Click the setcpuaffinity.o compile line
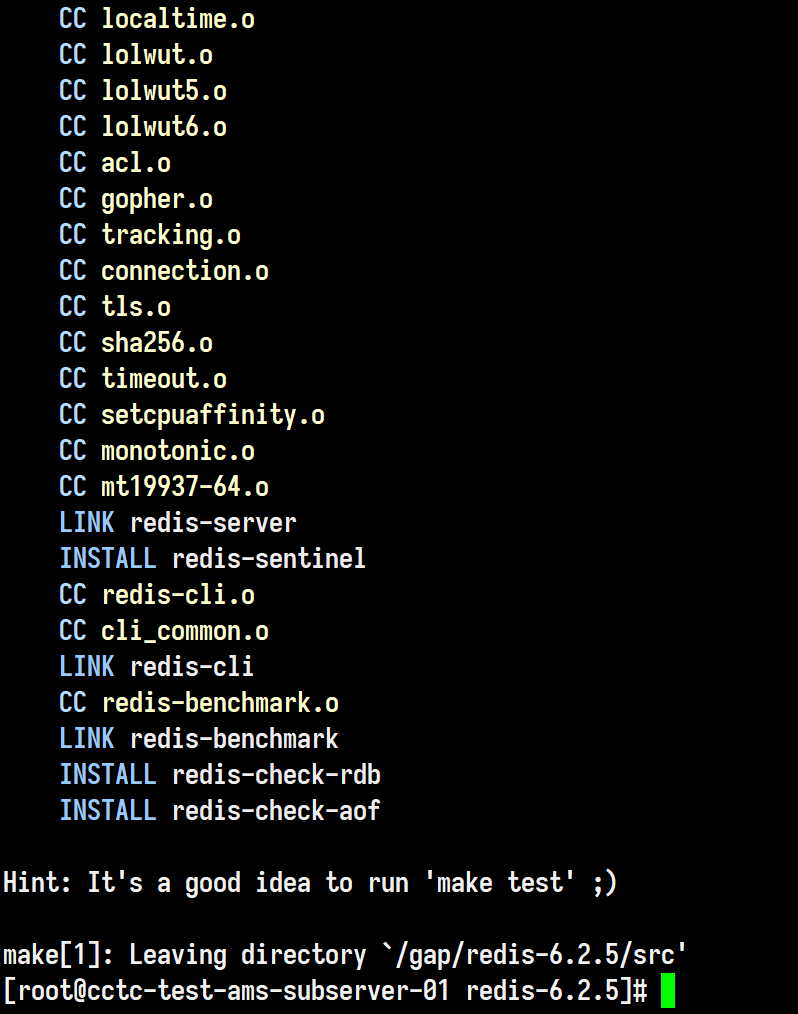Viewport: 798px width, 1014px height. pos(192,415)
